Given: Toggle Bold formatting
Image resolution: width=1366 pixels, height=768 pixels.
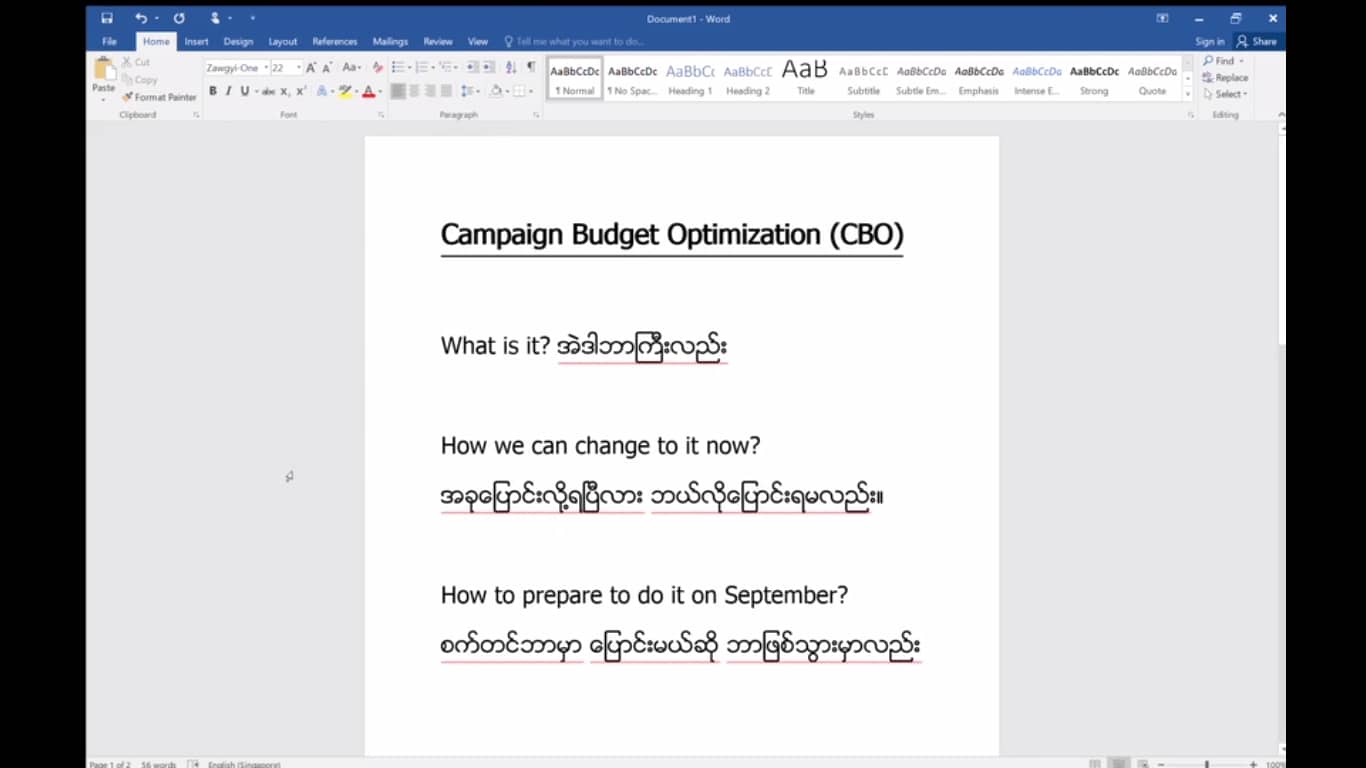Looking at the screenshot, I should (212, 91).
